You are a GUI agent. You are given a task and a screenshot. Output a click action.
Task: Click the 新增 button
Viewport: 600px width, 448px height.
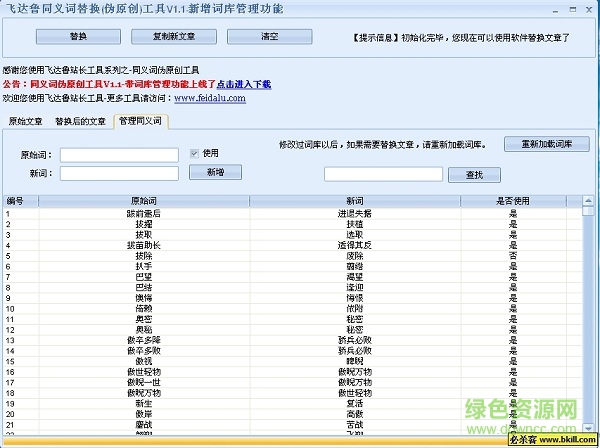[215, 172]
